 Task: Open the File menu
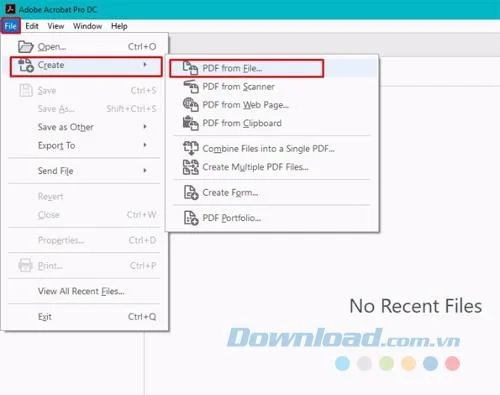coord(11,26)
